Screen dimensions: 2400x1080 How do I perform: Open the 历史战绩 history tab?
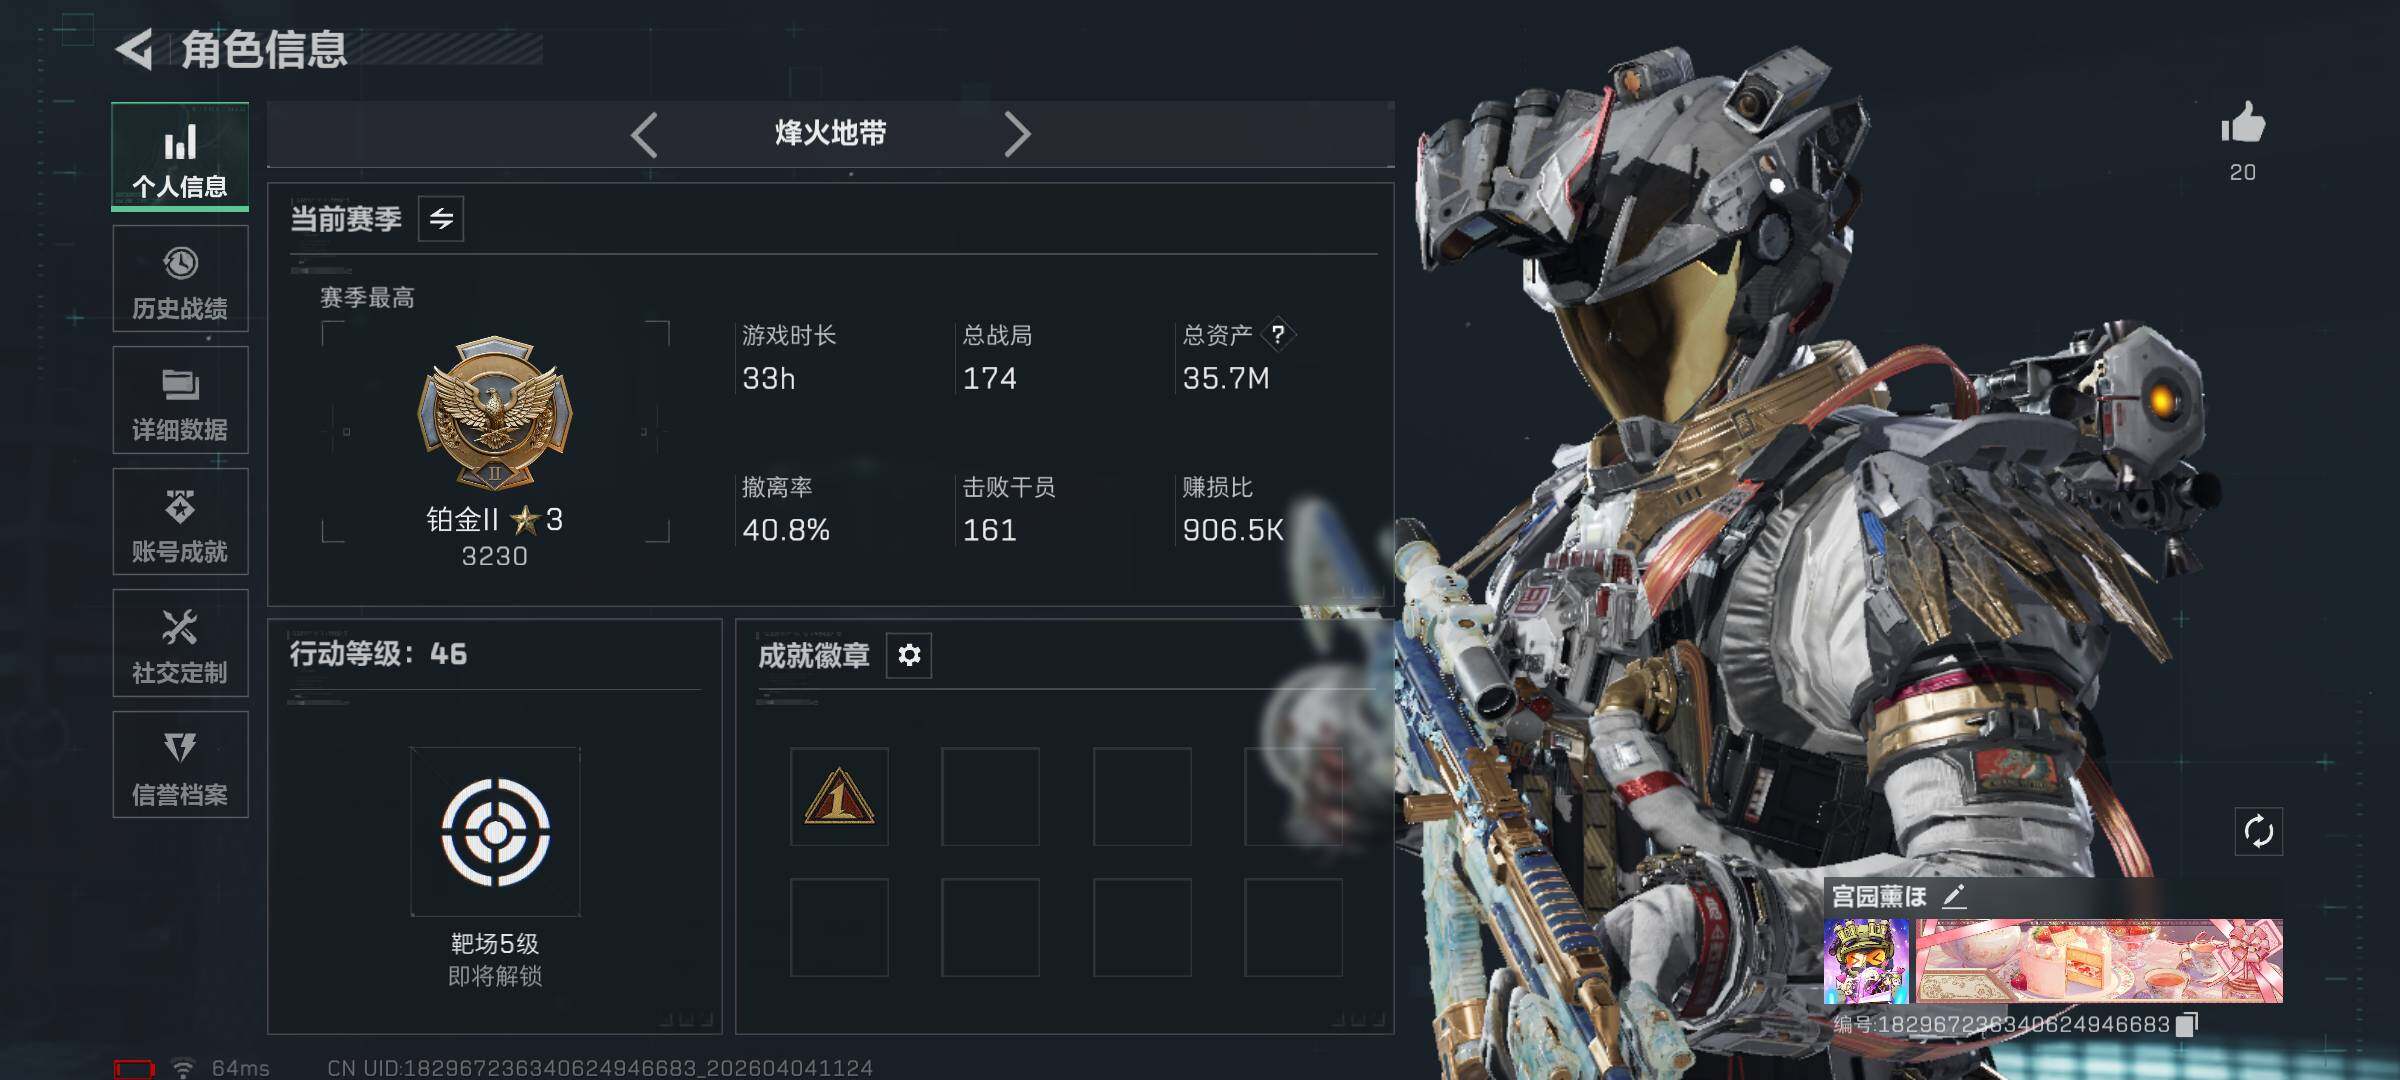[180, 279]
